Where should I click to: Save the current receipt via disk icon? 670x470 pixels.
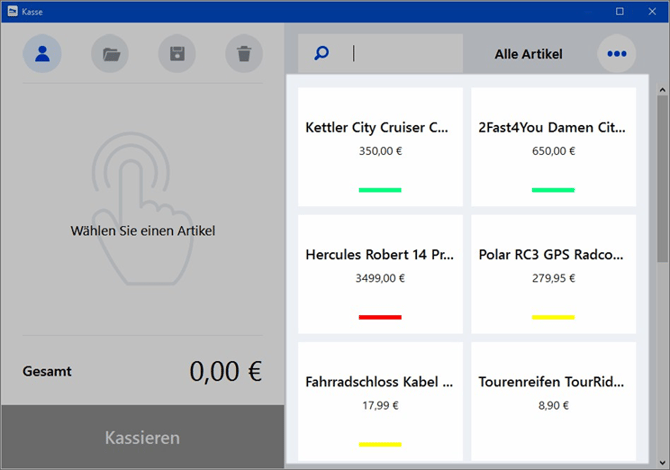click(177, 53)
